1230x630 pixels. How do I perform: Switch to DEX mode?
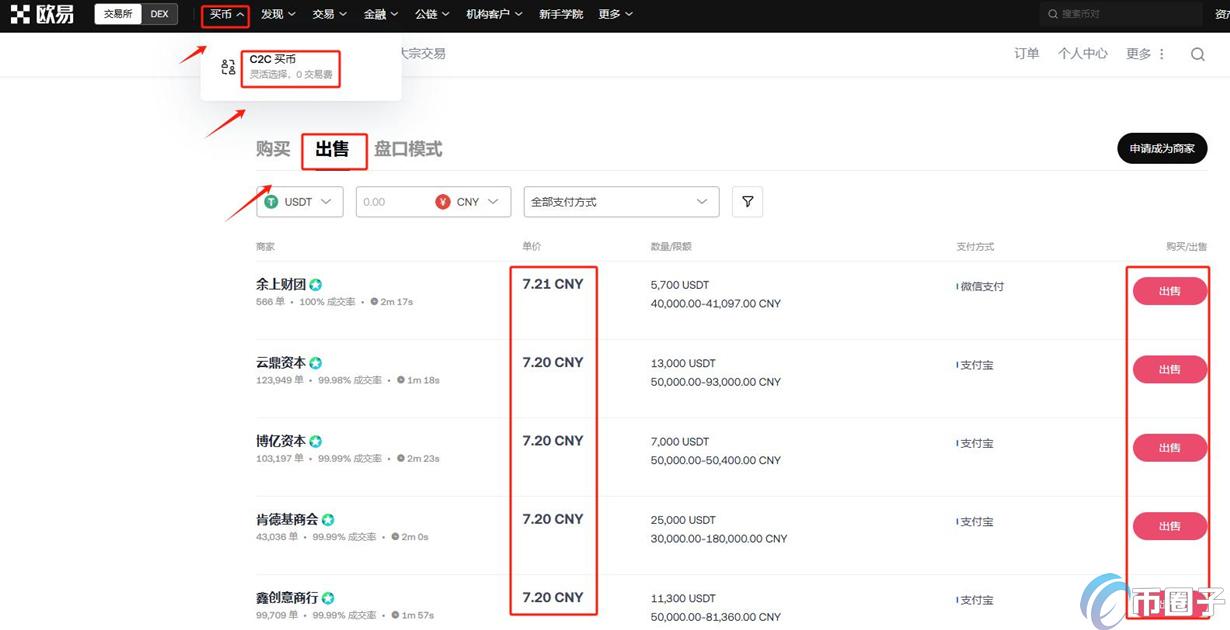coord(159,14)
